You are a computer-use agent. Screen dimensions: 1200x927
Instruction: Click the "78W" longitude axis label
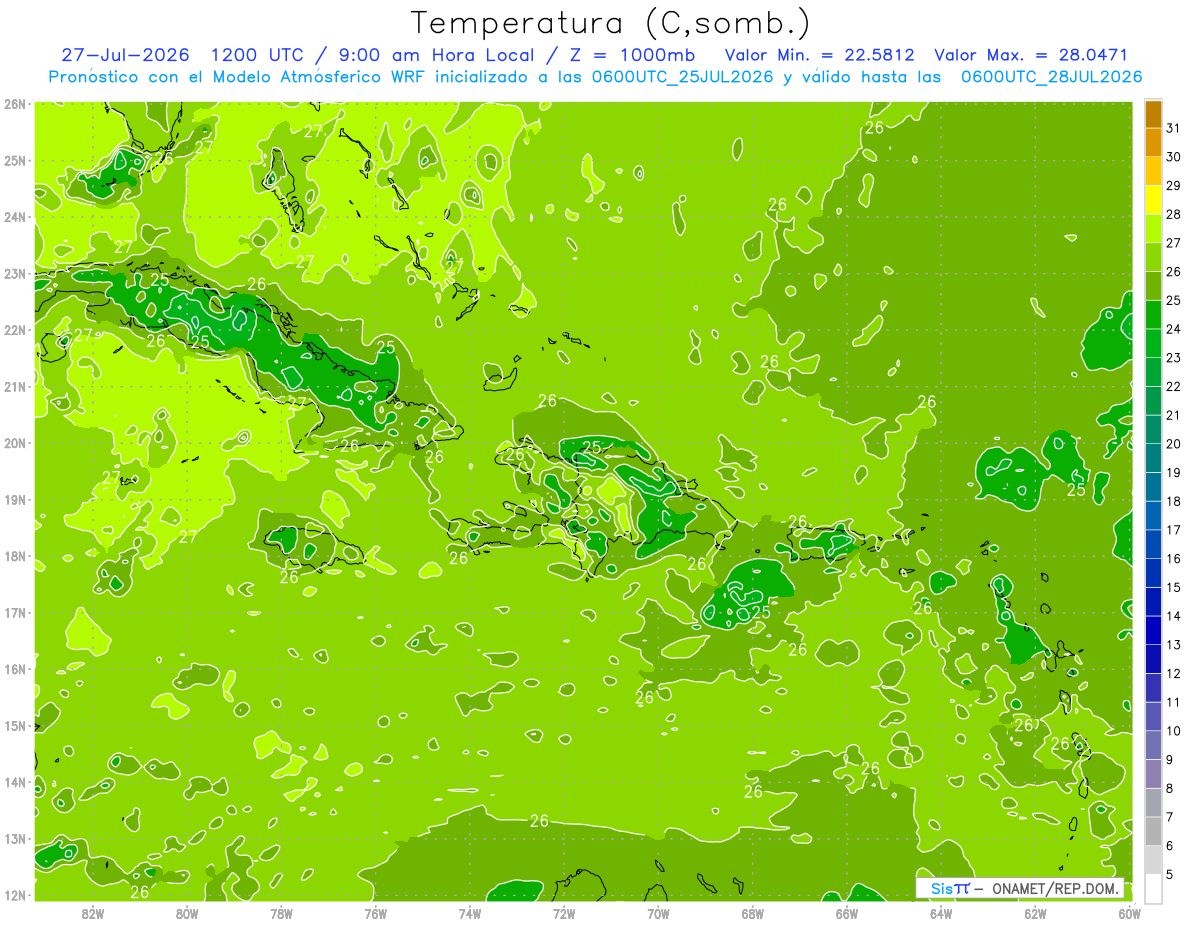click(x=281, y=913)
